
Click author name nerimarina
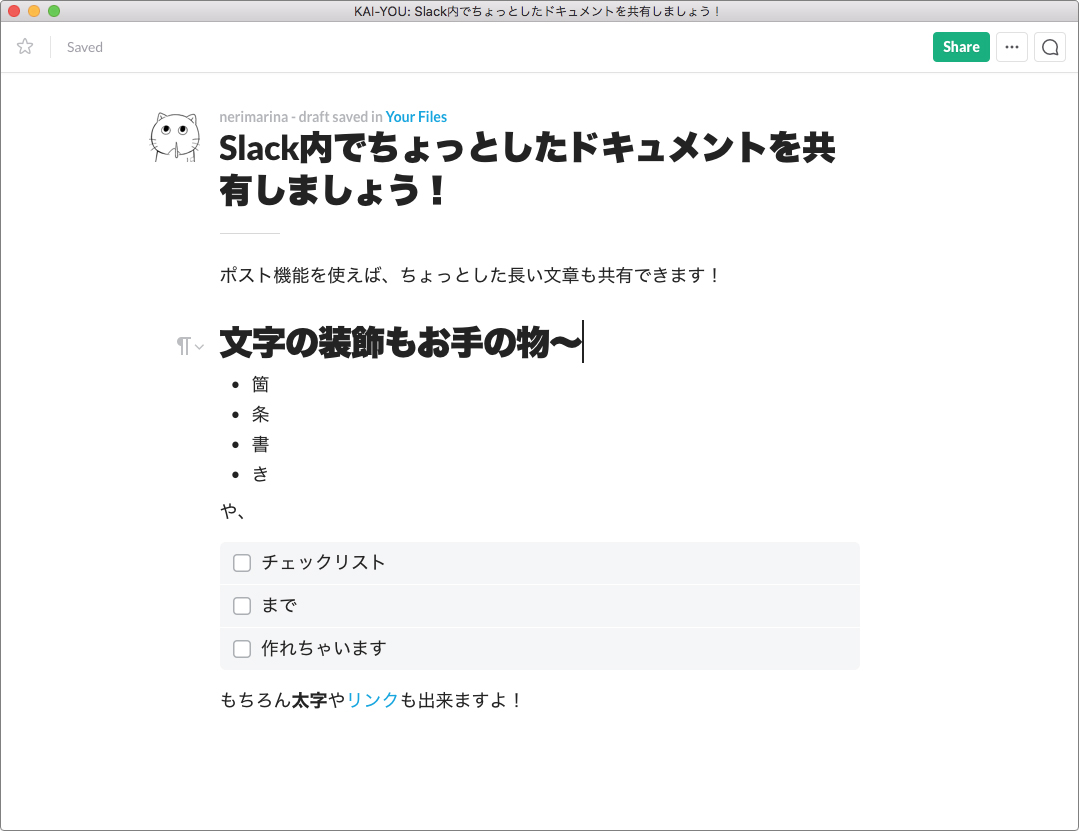click(253, 117)
